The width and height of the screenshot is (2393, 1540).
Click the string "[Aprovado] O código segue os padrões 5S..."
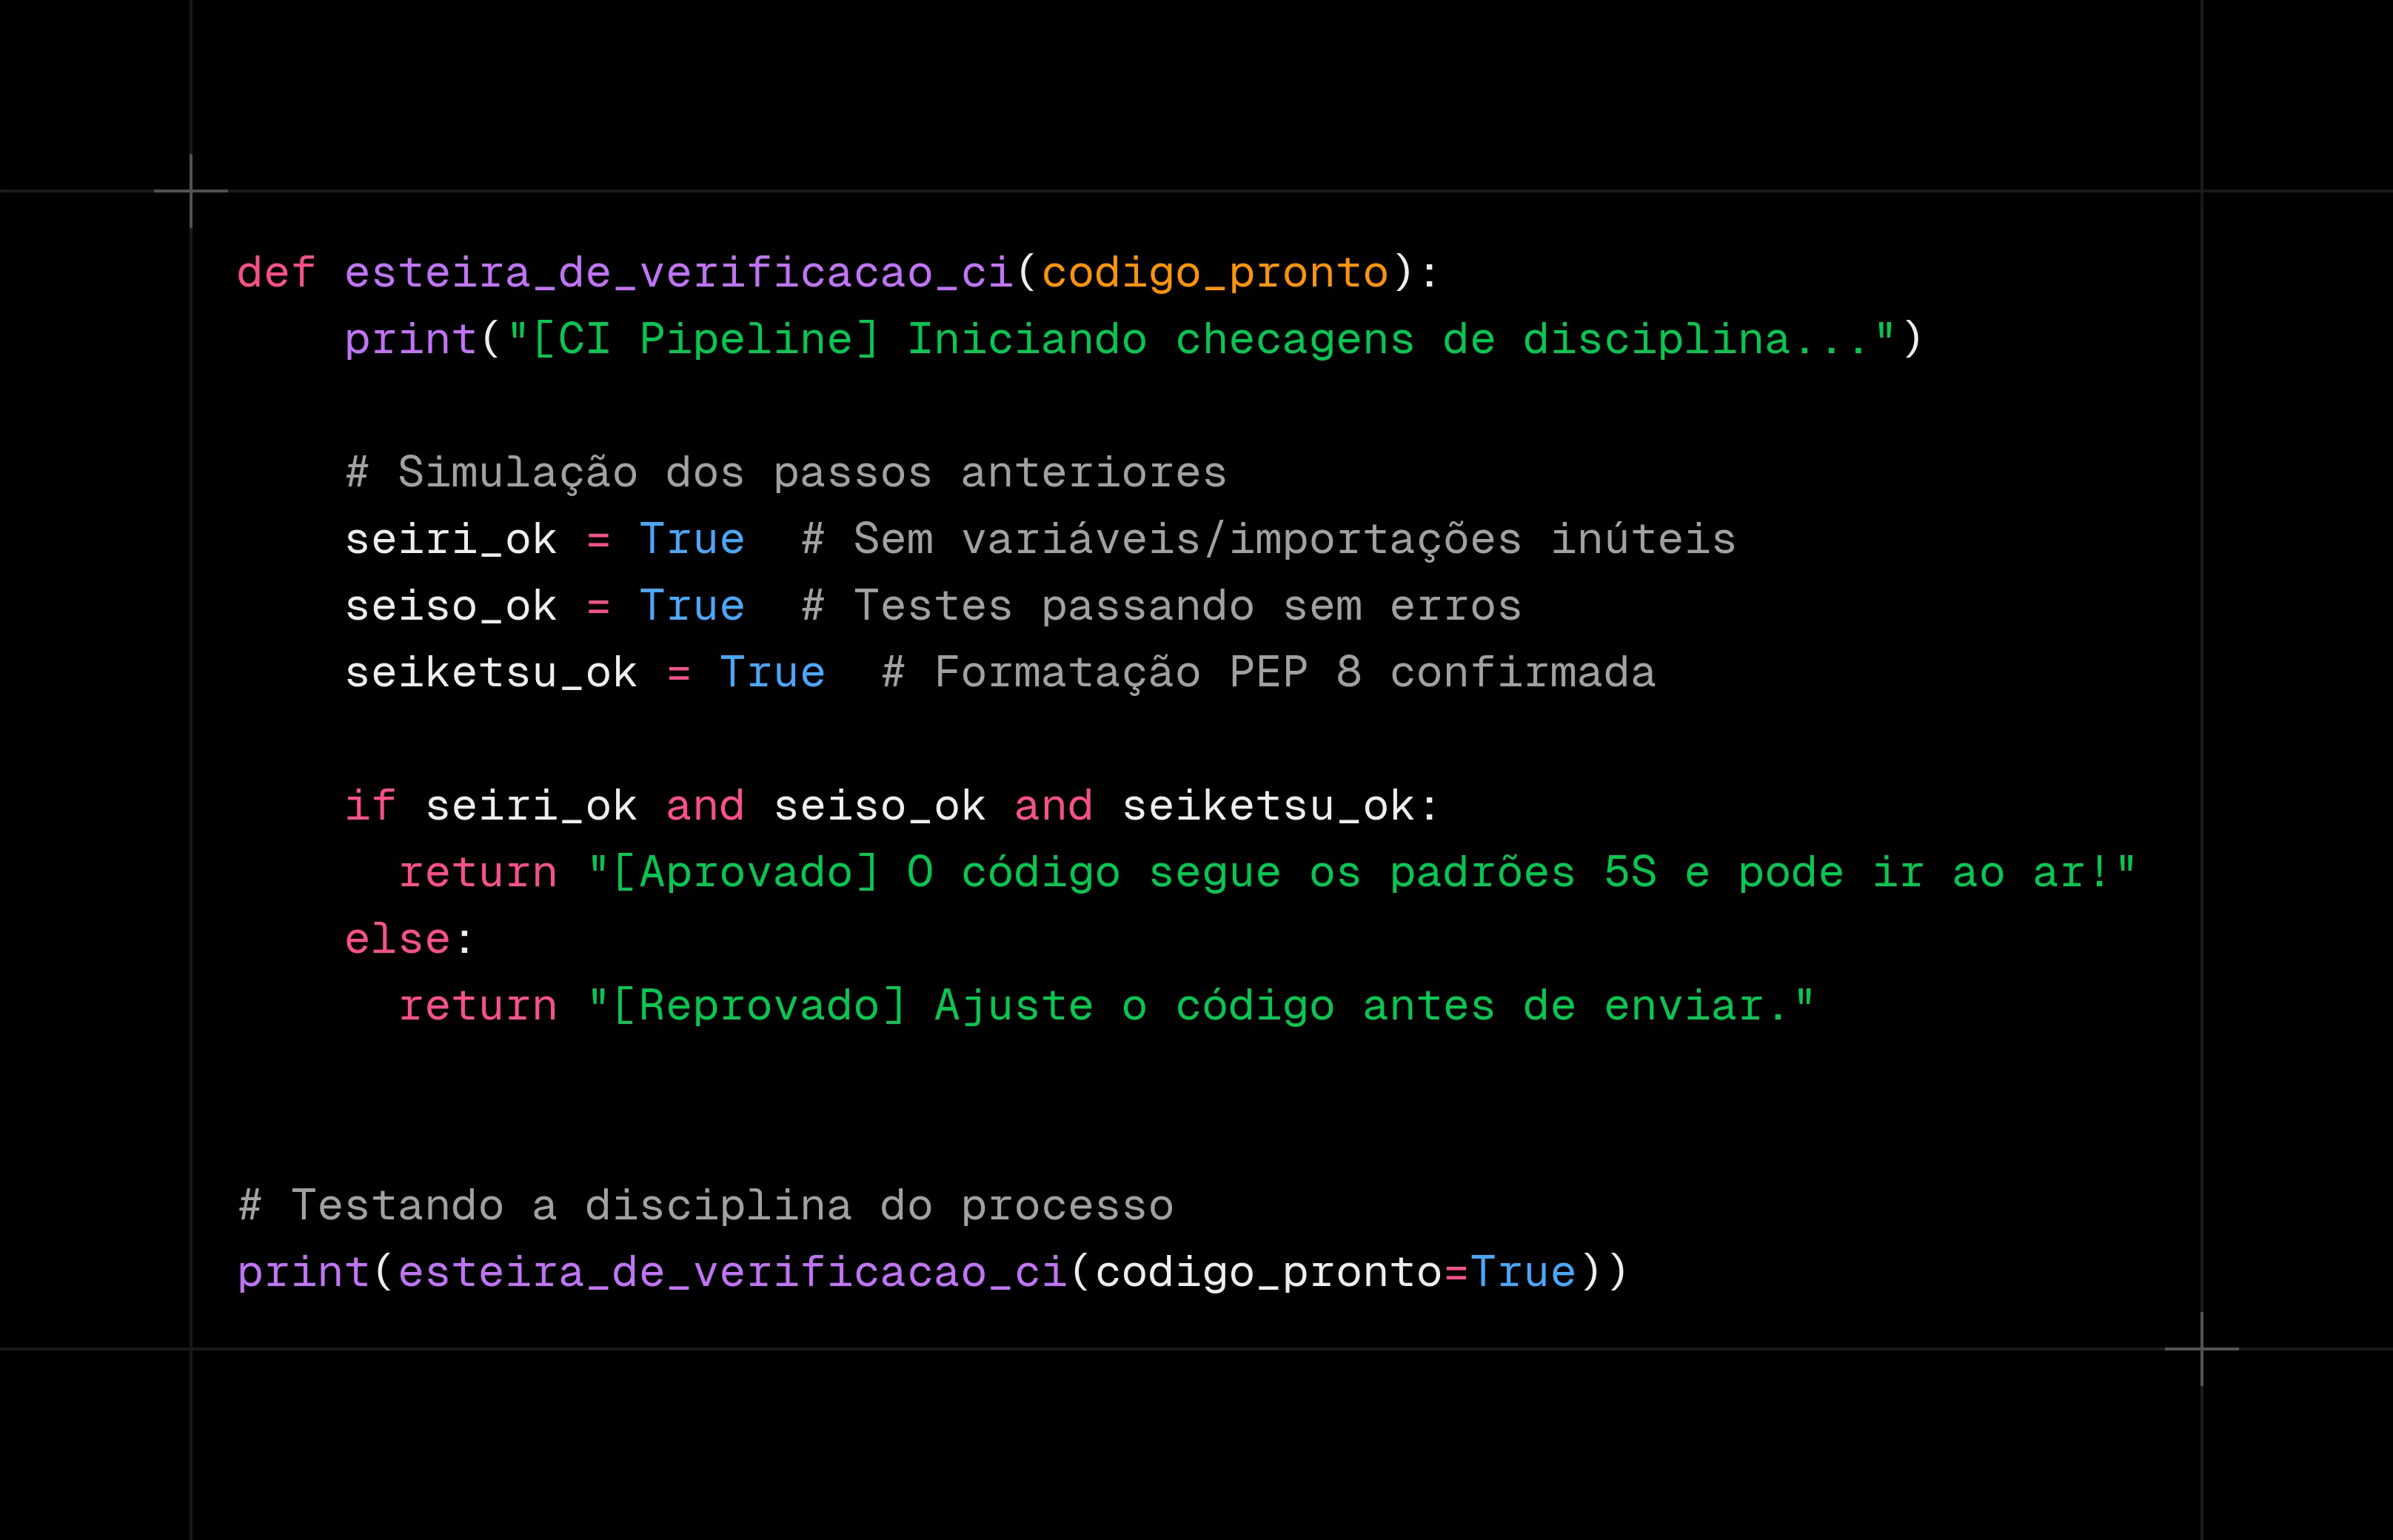click(1362, 873)
